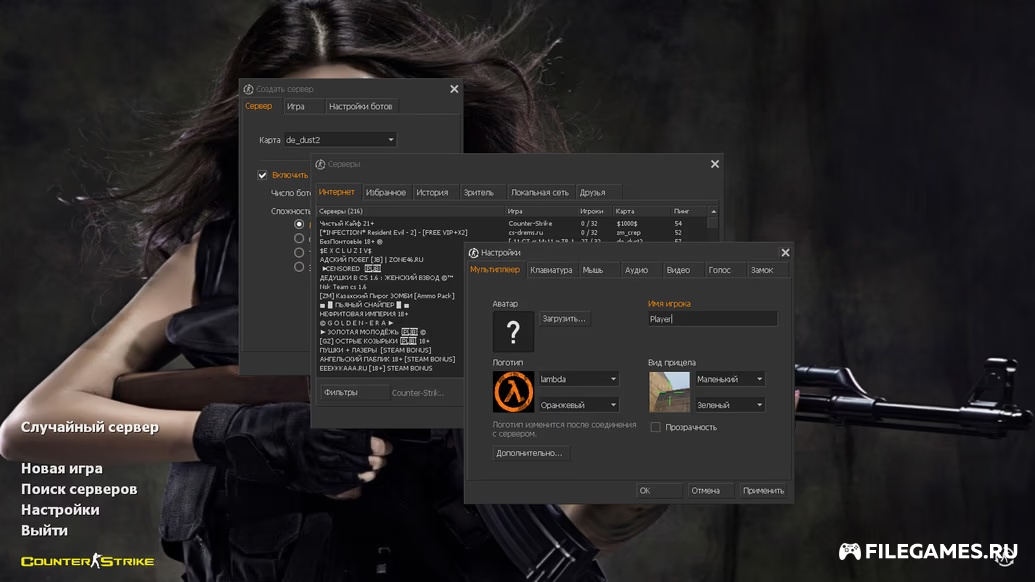Image resolution: width=1035 pixels, height=582 pixels.
Task: Expand the Маленький crosshair size dropdown
Action: (x=729, y=379)
